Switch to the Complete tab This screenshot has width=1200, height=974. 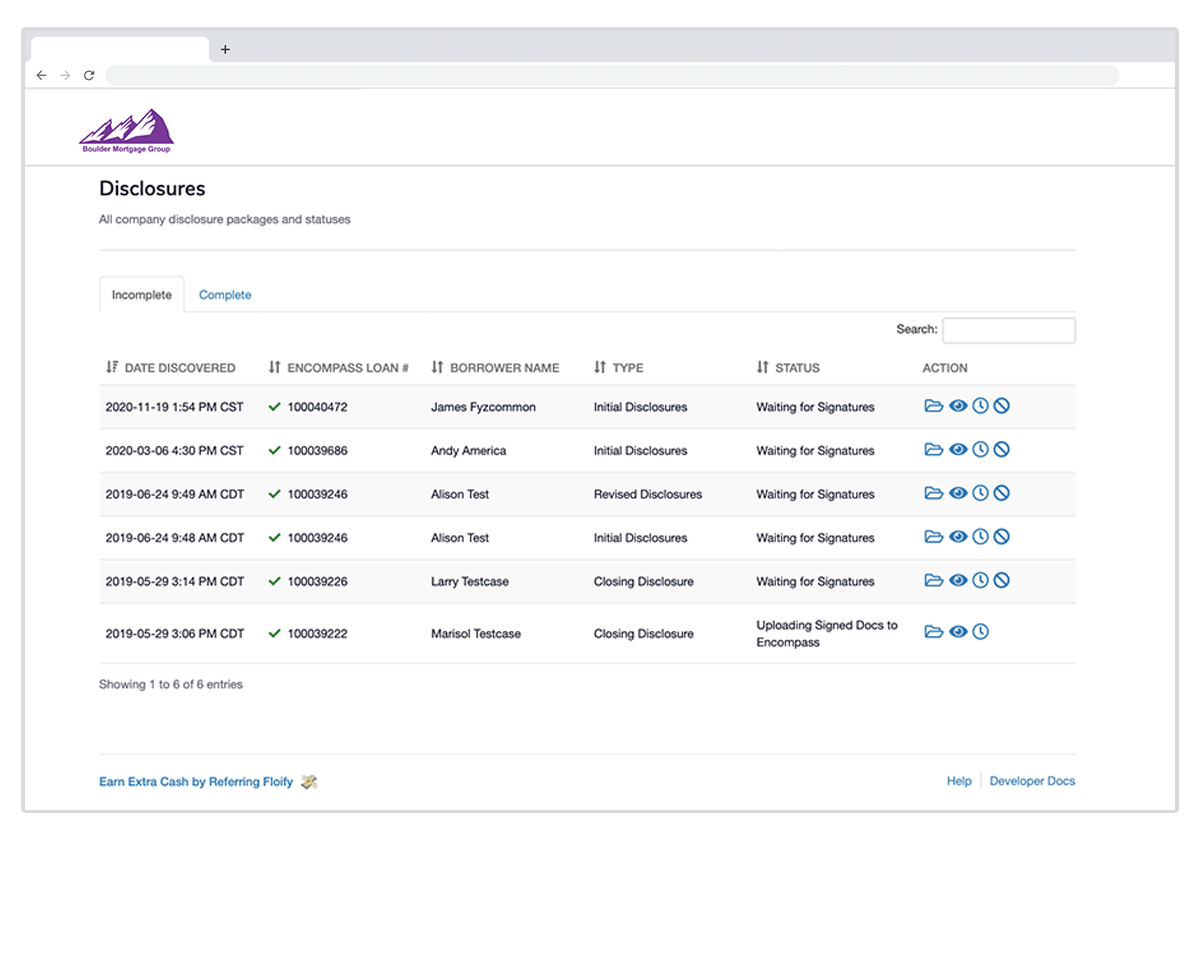[225, 295]
